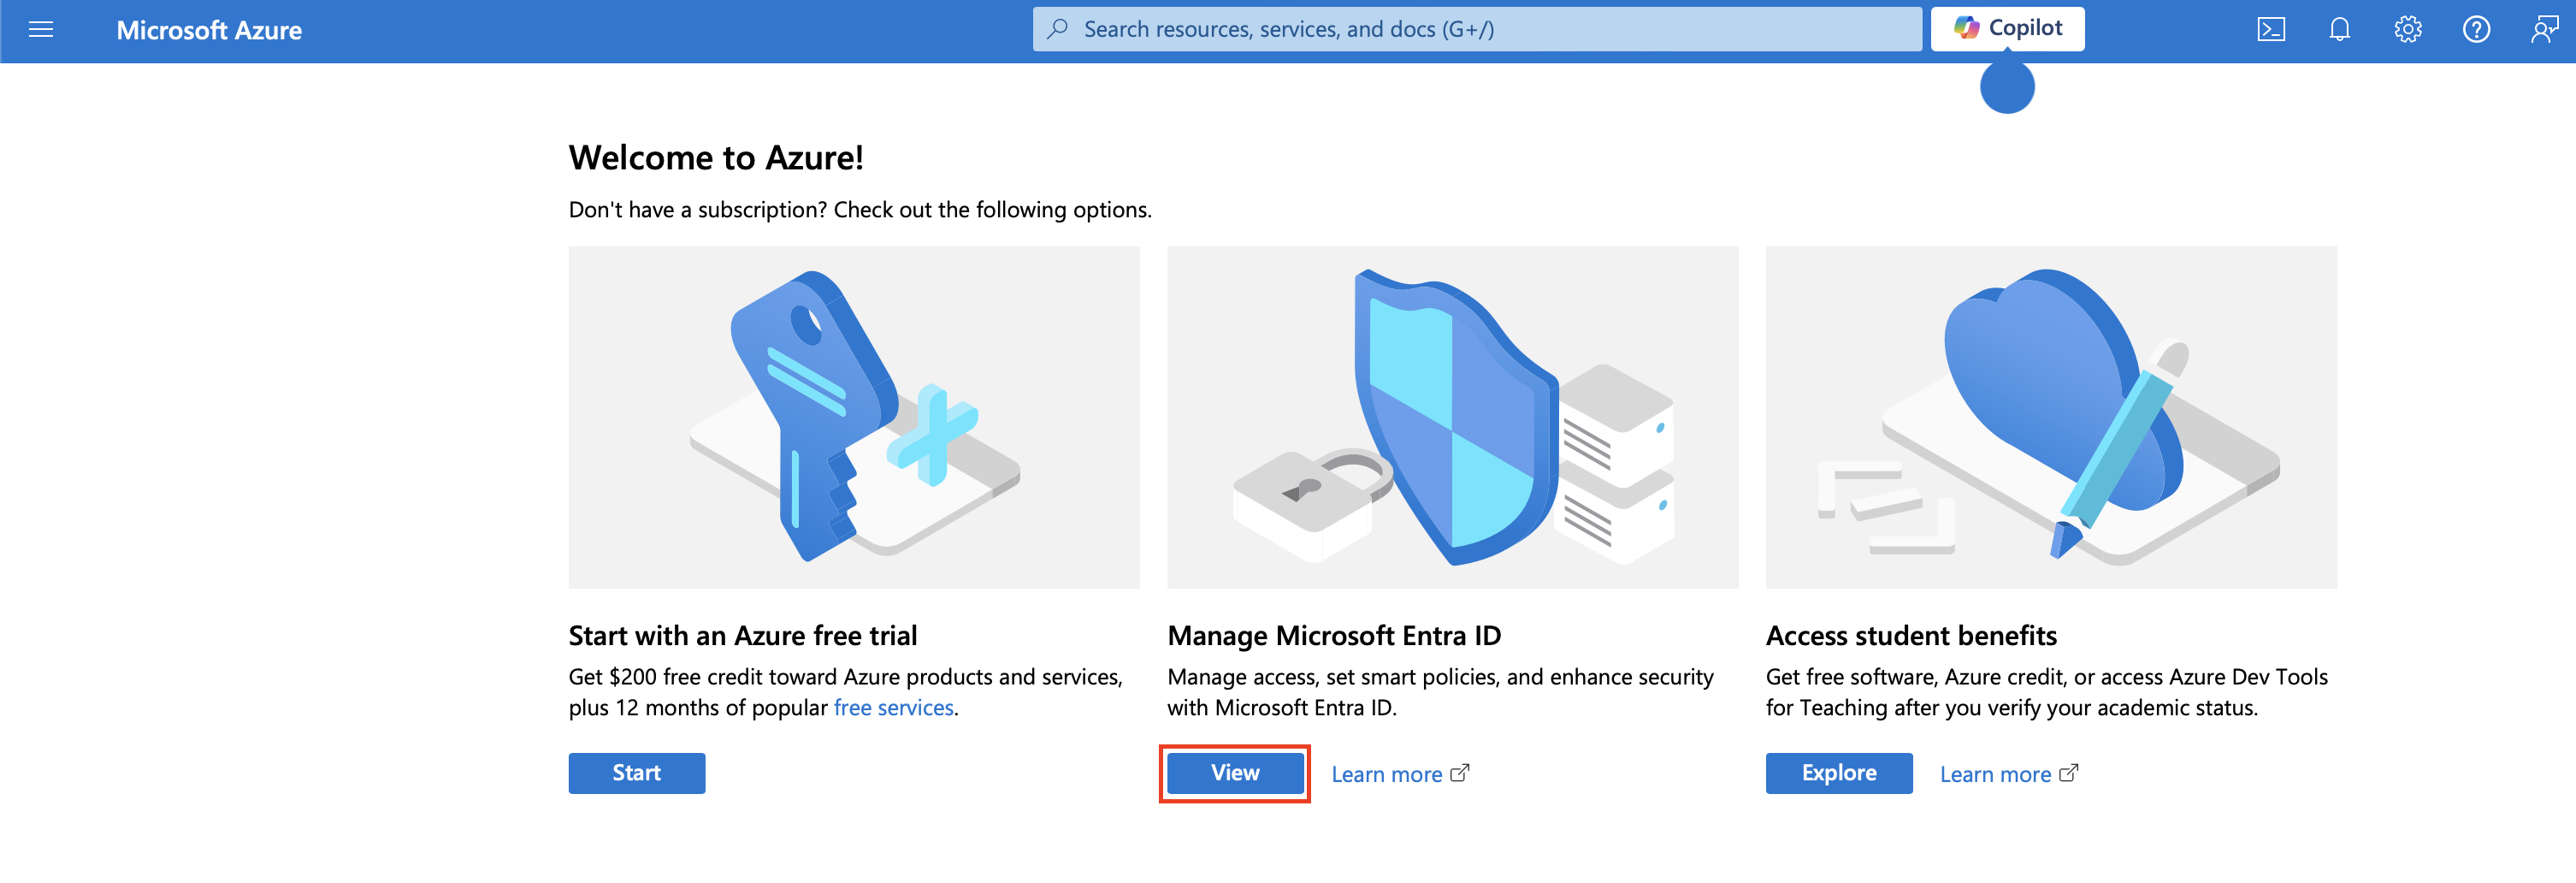This screenshot has width=2576, height=883.
Task: Open the portal hamburger menu
Action: pos(41,30)
